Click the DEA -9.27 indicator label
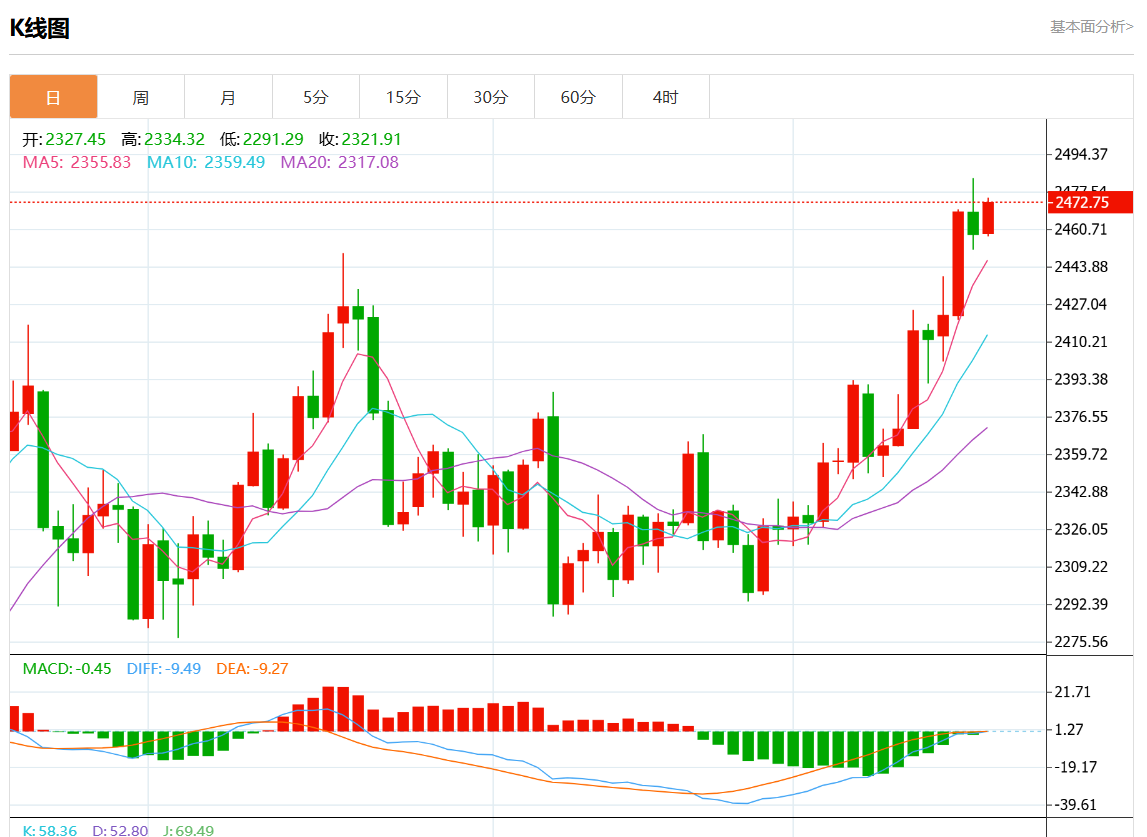This screenshot has width=1147, height=837. coord(252,668)
